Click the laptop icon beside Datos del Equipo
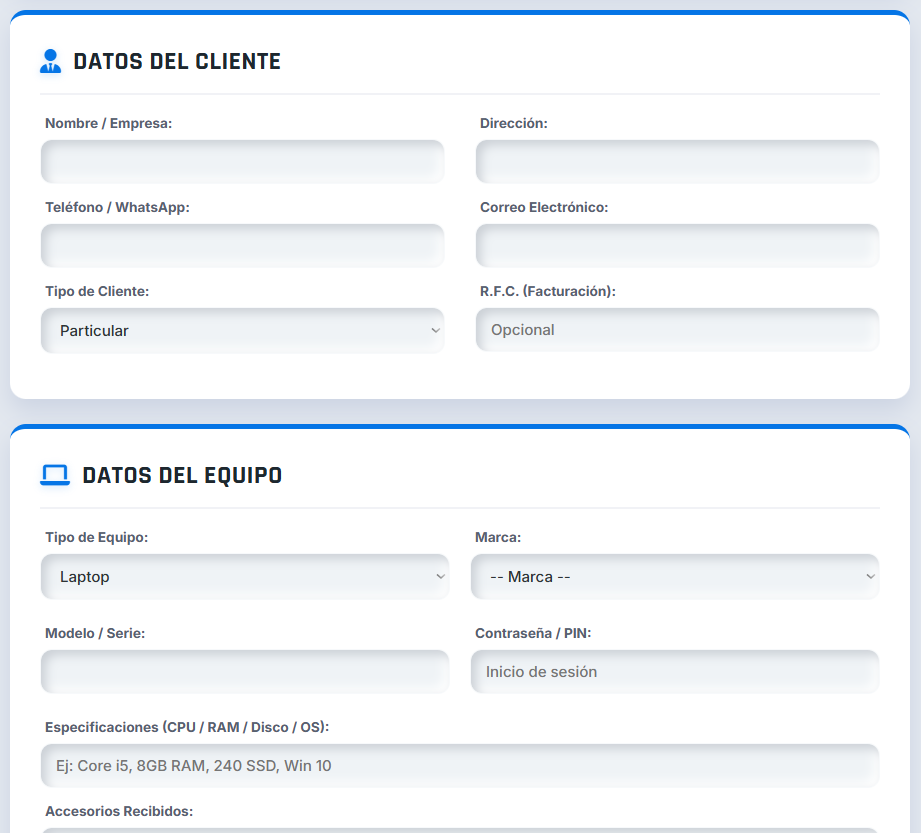 tap(55, 475)
